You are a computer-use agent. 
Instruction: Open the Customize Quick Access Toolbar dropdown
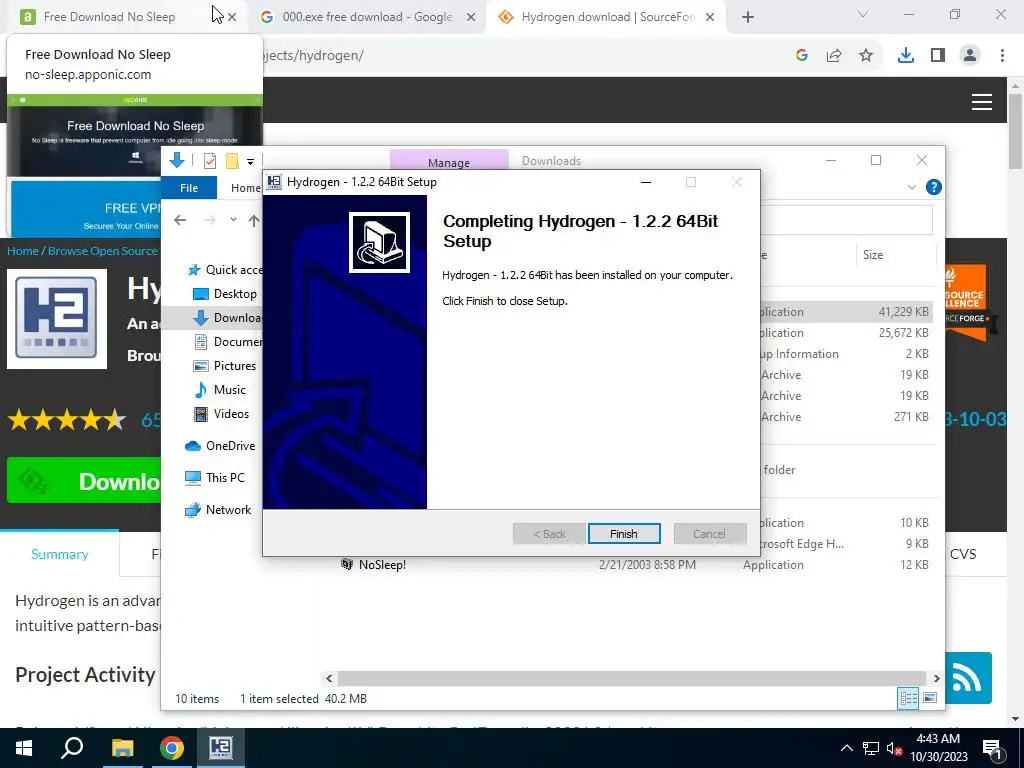pos(250,161)
